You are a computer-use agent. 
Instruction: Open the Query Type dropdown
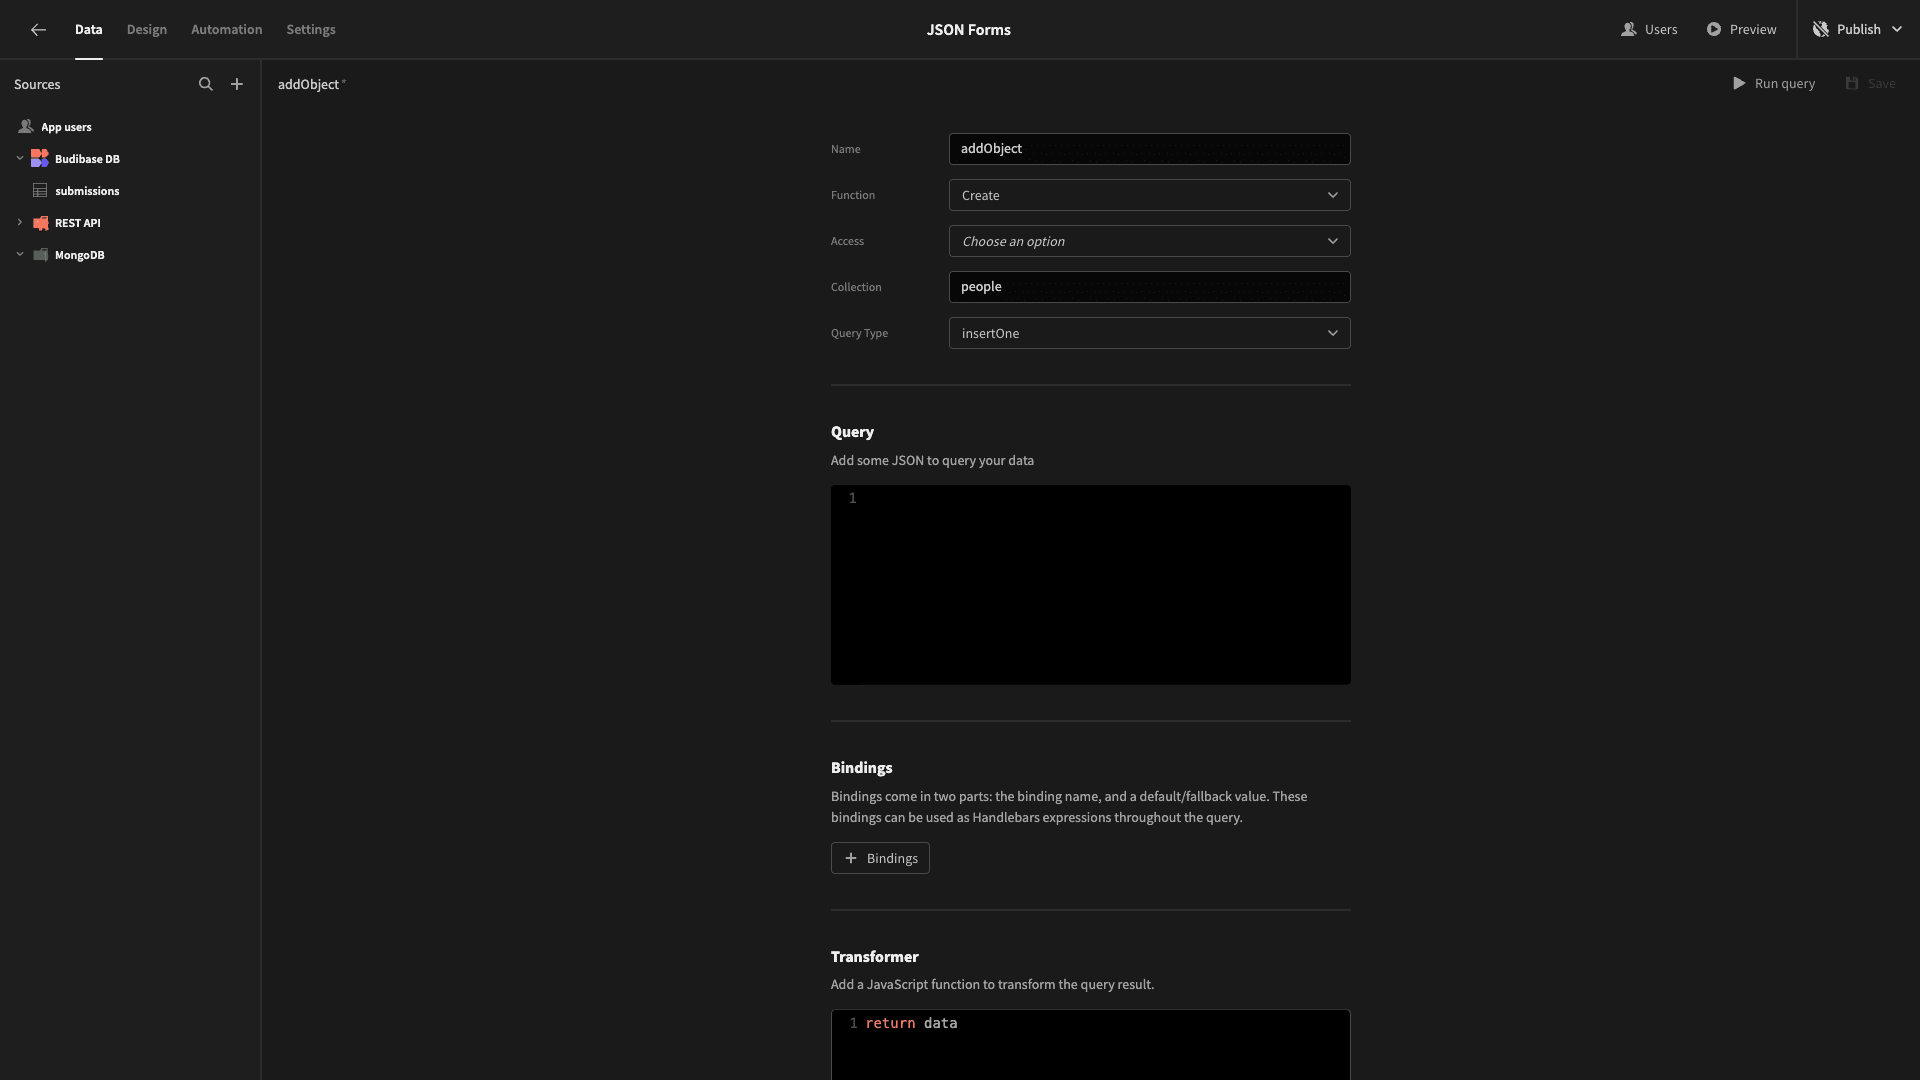click(1149, 333)
